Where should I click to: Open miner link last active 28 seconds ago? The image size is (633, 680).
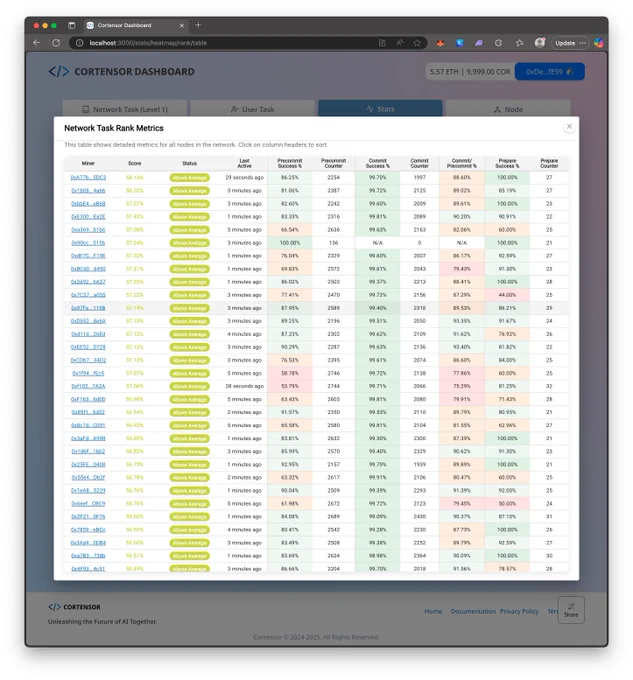[x=88, y=386]
